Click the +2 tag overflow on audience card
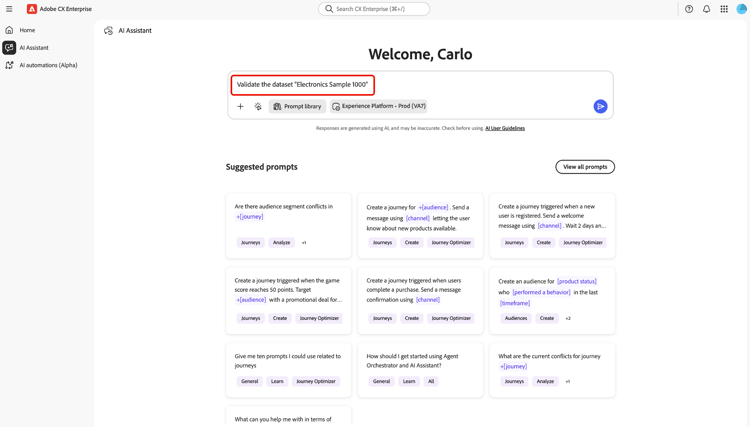 [x=568, y=318]
